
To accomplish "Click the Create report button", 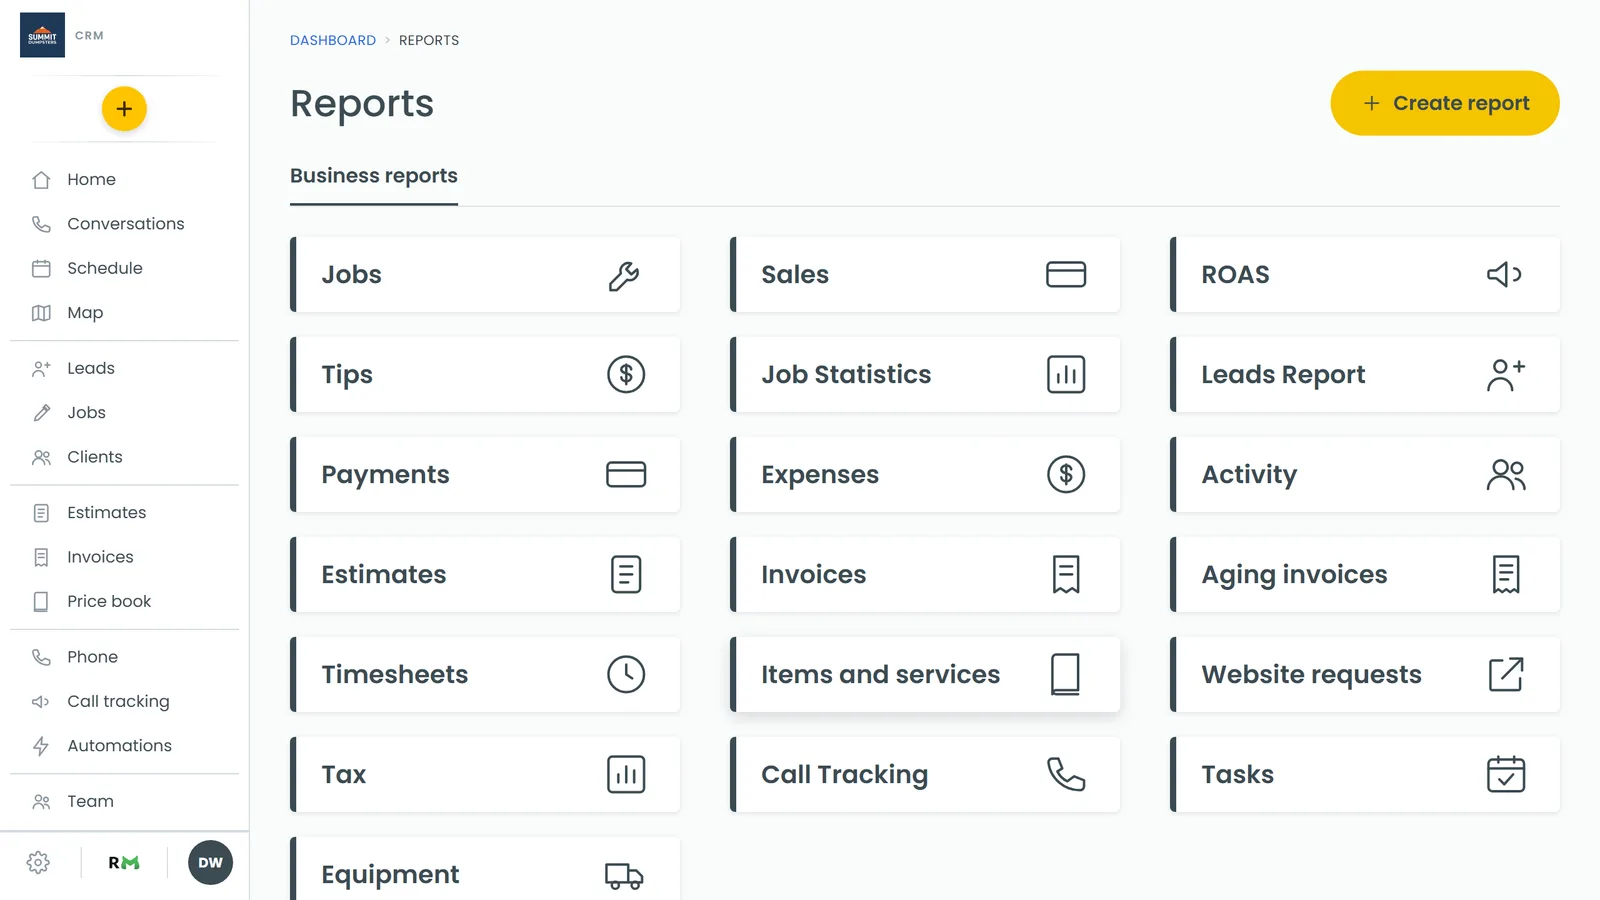I will (x=1445, y=103).
